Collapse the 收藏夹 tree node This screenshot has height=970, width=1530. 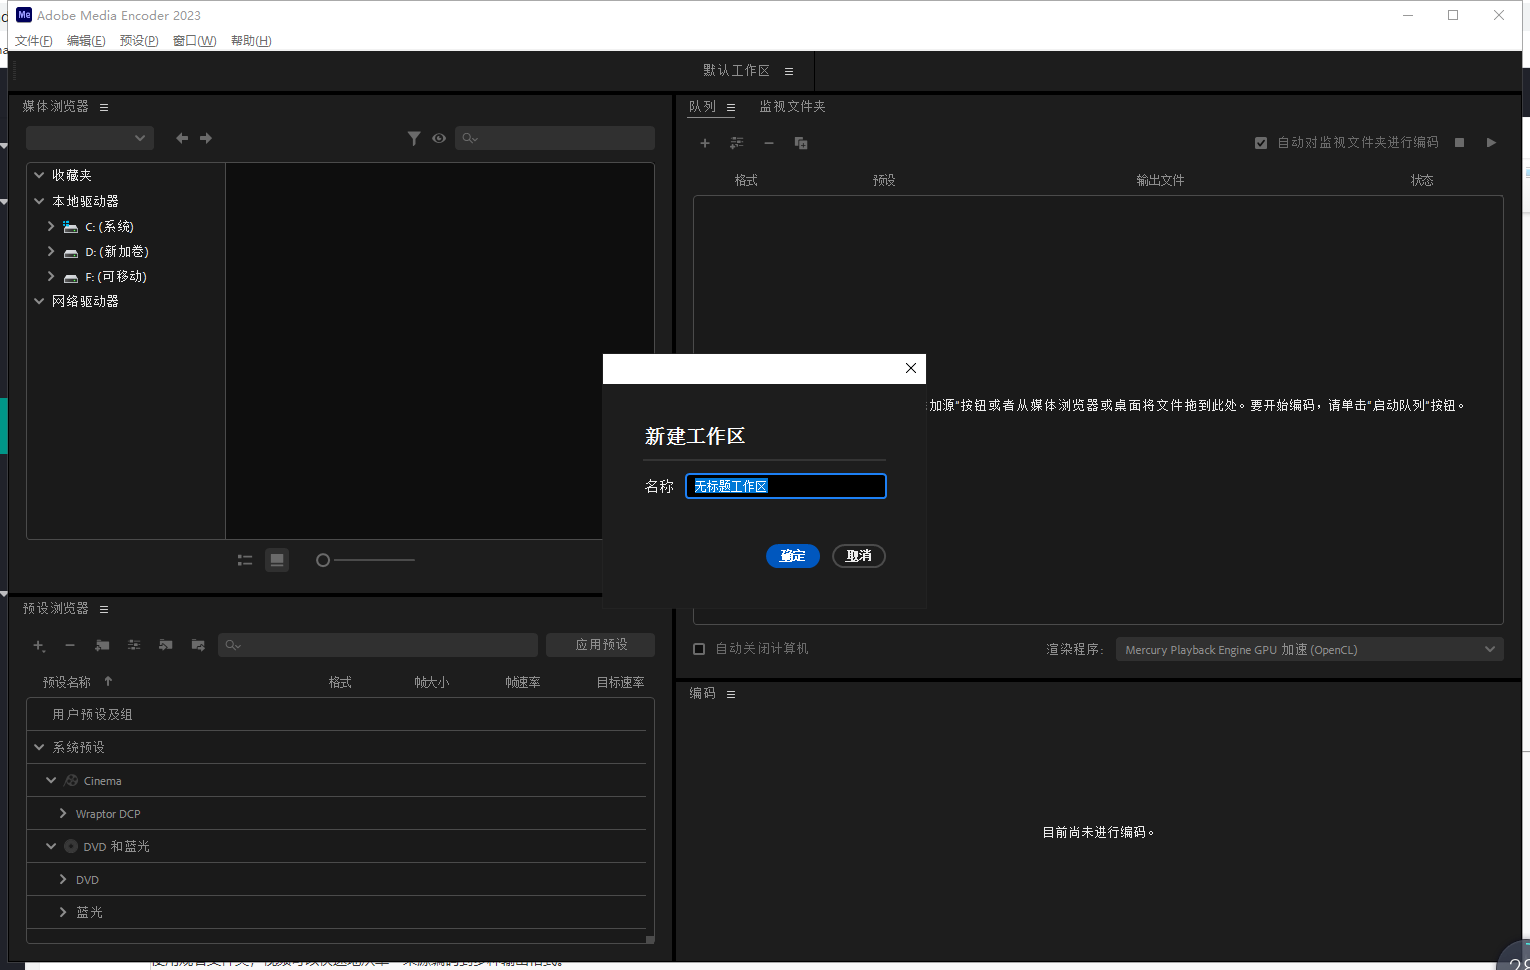pos(39,175)
